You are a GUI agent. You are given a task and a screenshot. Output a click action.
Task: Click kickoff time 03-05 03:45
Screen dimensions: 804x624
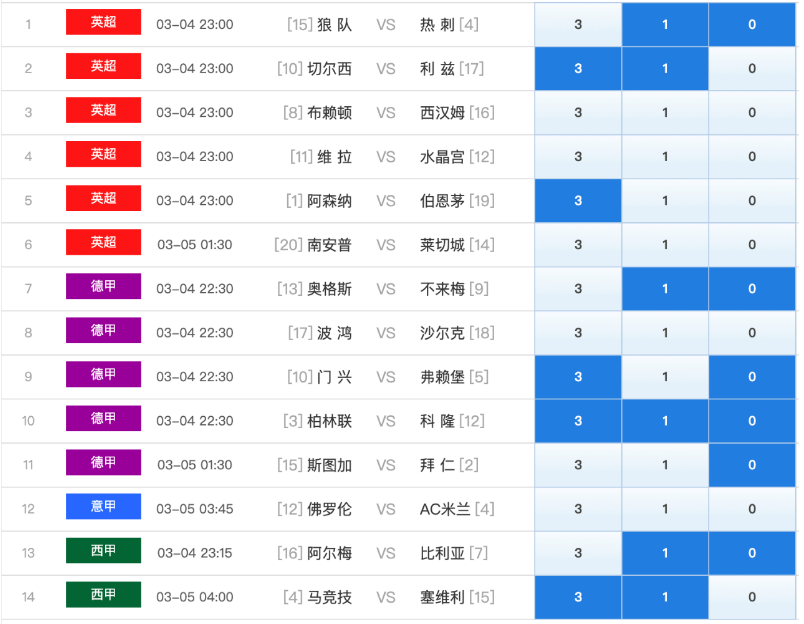(195, 509)
